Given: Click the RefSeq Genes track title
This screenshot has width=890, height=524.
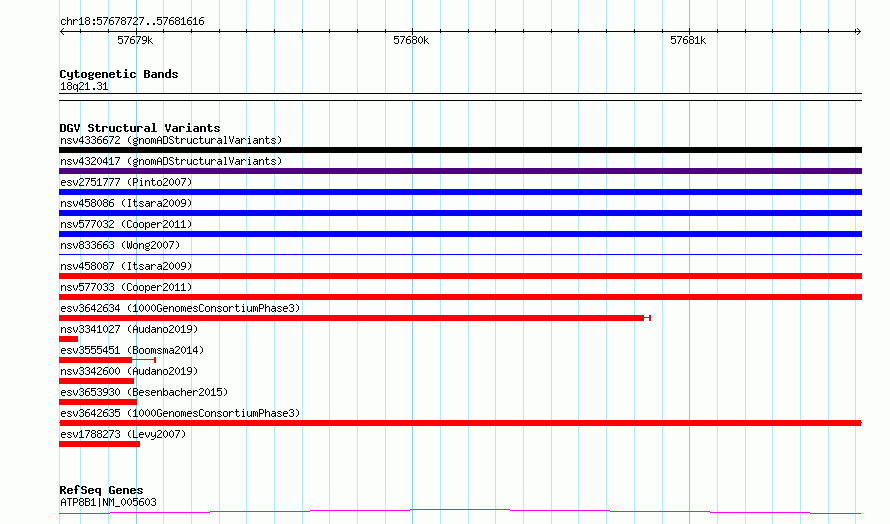Looking at the screenshot, I should point(101,490).
